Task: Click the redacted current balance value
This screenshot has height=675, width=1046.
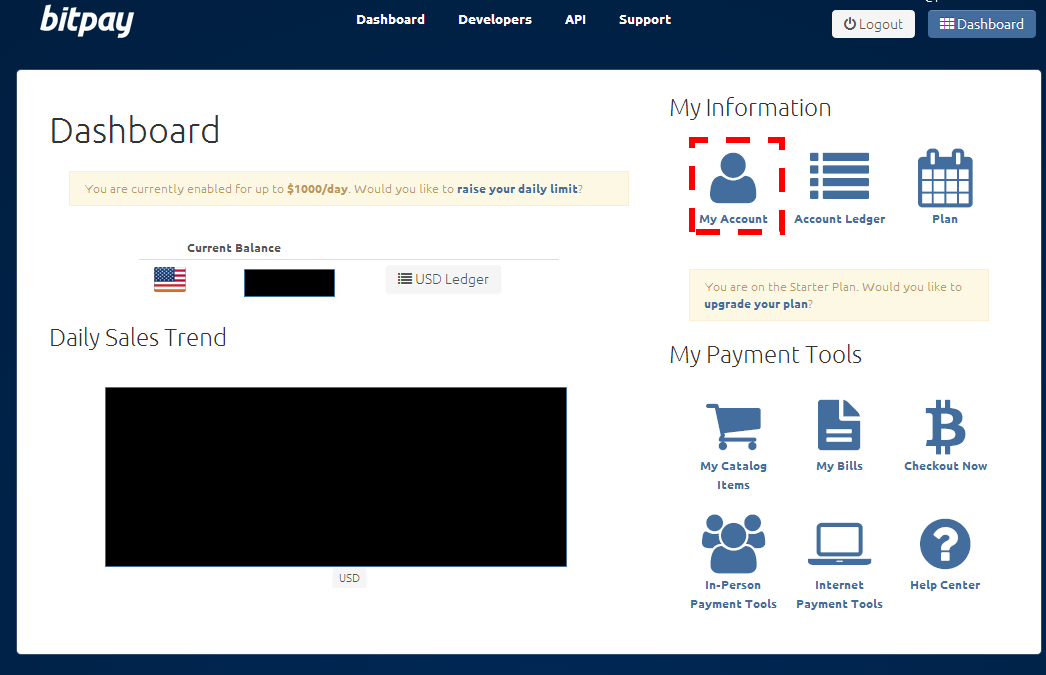Action: pyautogui.click(x=290, y=283)
